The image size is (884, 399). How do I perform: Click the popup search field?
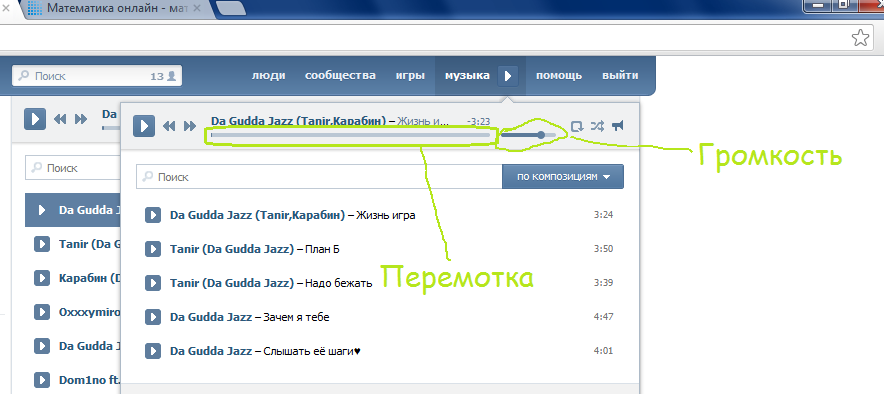click(319, 176)
